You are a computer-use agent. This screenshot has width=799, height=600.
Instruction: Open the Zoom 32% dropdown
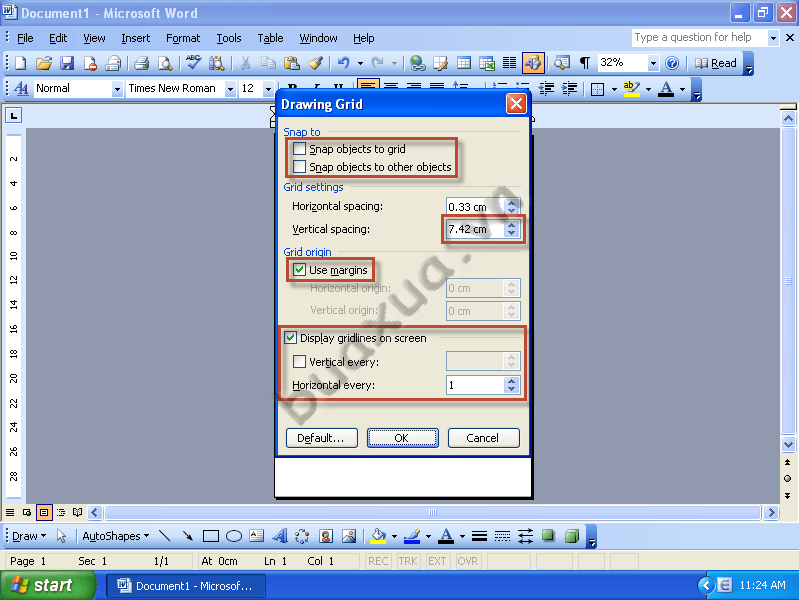coord(653,63)
